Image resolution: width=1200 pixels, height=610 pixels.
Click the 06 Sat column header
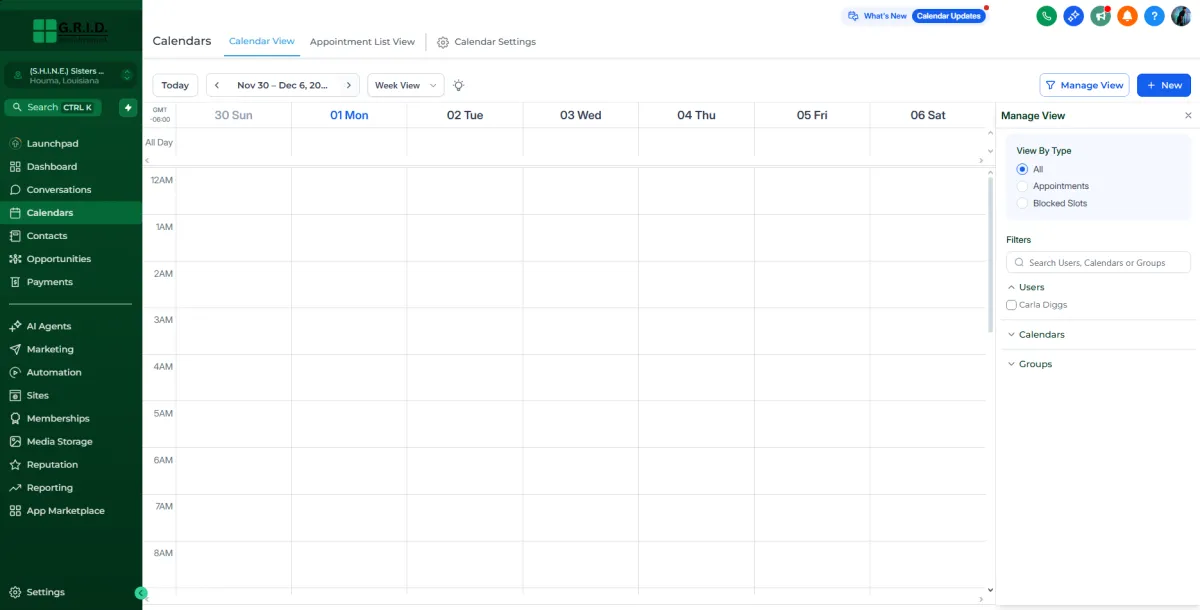[x=927, y=115]
